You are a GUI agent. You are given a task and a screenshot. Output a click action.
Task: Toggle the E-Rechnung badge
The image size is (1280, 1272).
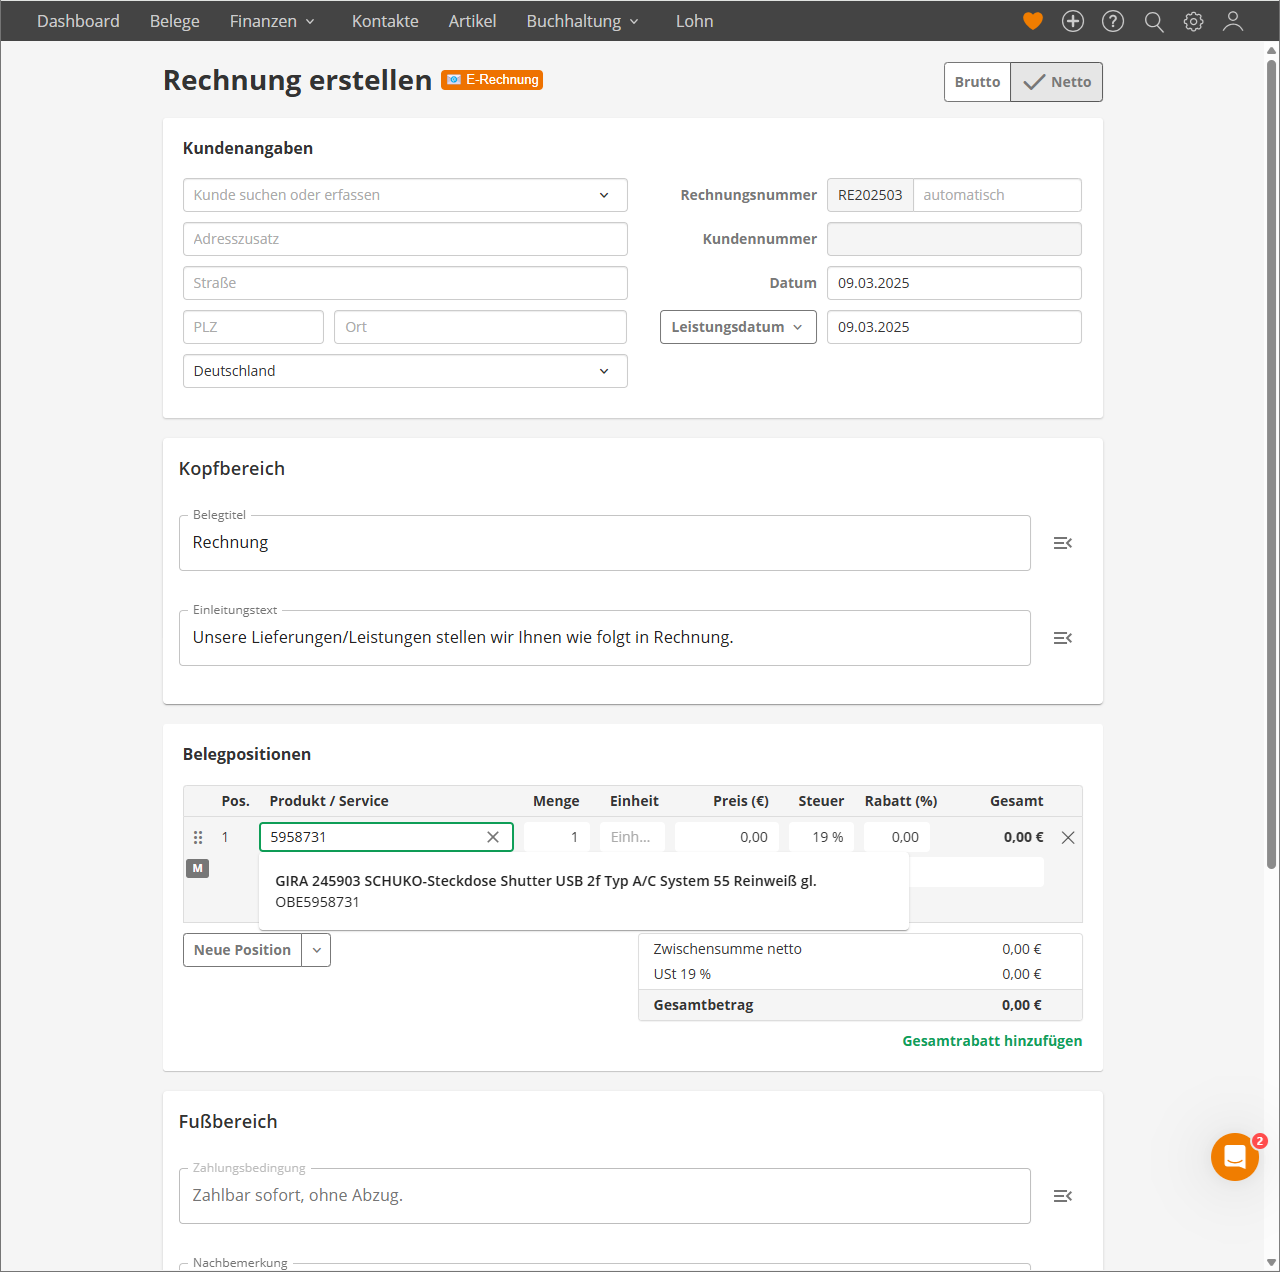coord(492,80)
